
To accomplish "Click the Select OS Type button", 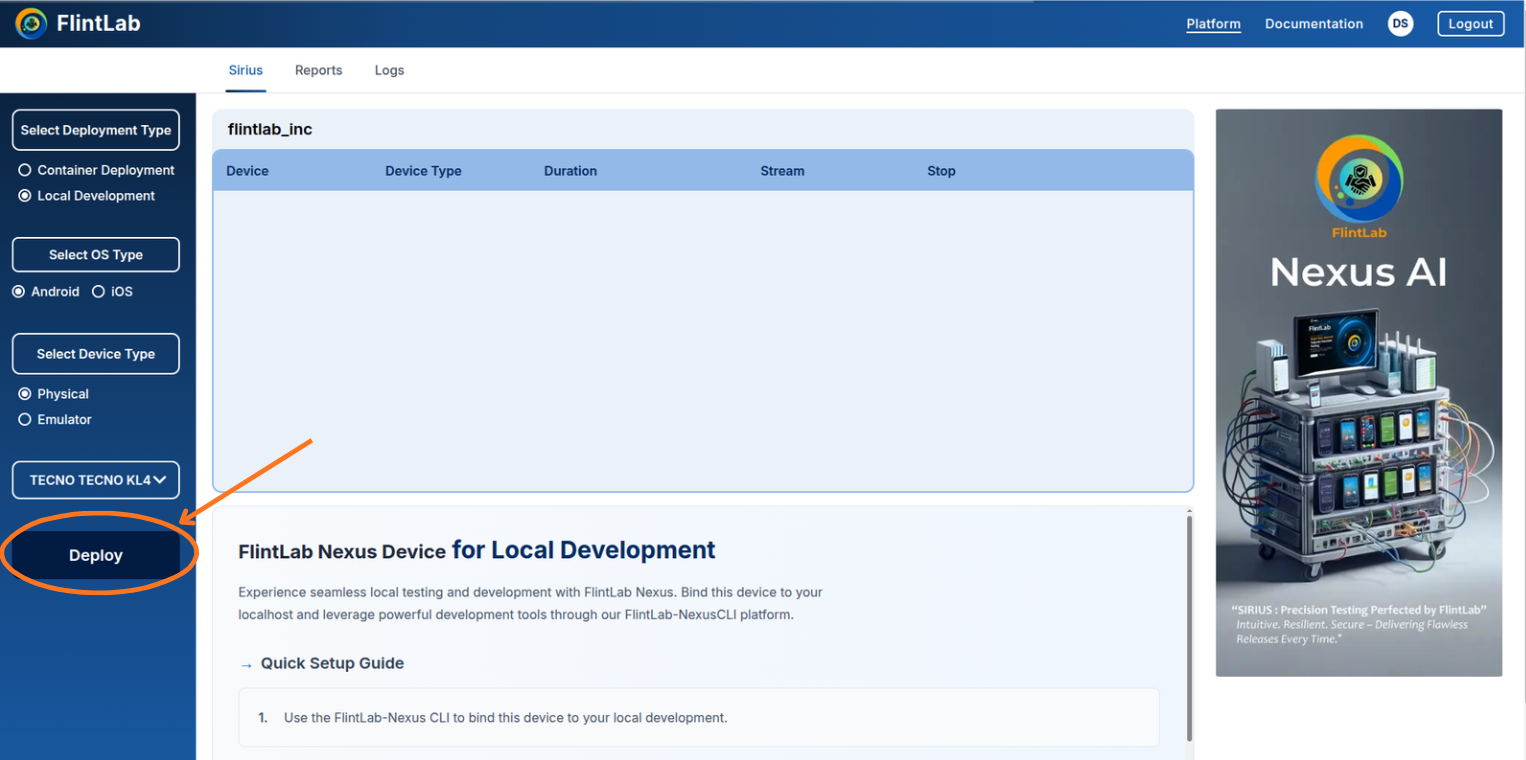I will (x=96, y=254).
